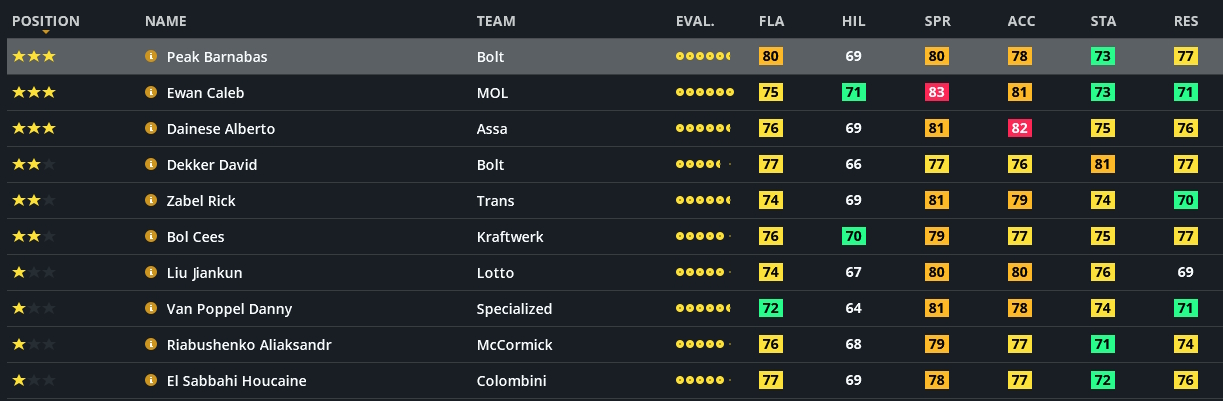This screenshot has width=1223, height=401.
Task: Click Dainese Alberto's red 82 acceleration rating
Action: coord(1020,129)
